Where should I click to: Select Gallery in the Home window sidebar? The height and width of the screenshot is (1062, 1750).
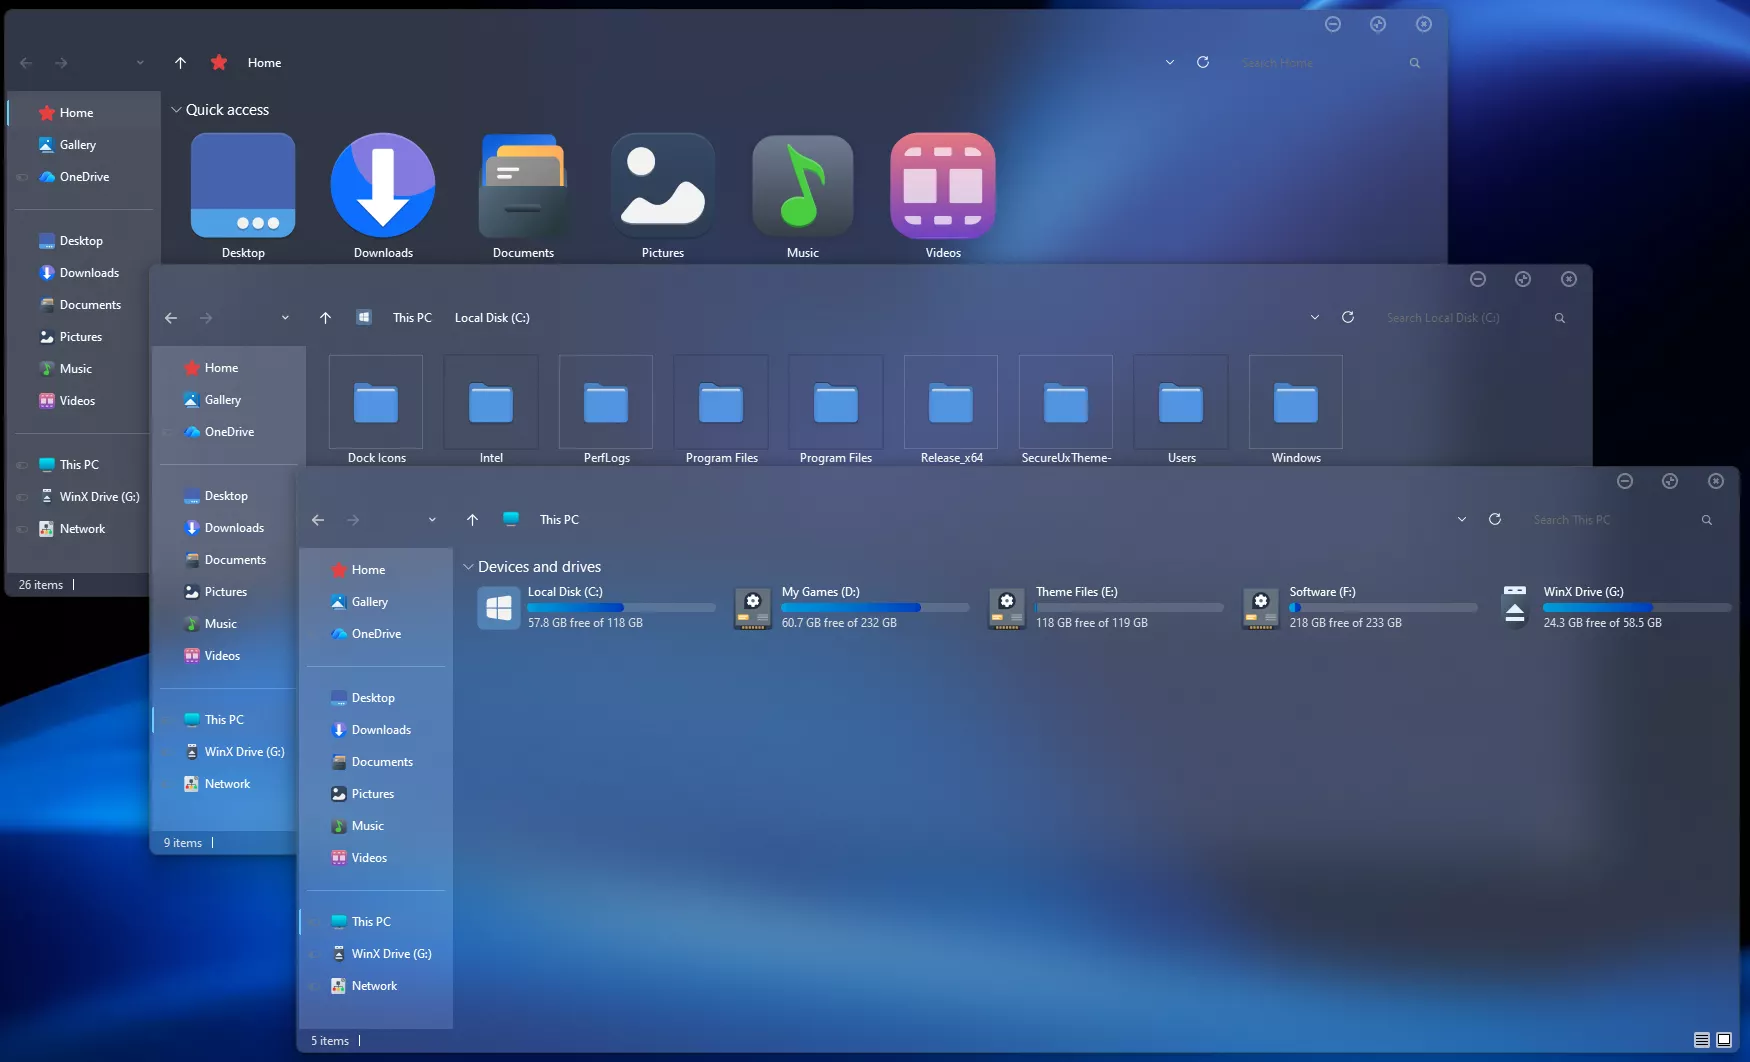77,145
